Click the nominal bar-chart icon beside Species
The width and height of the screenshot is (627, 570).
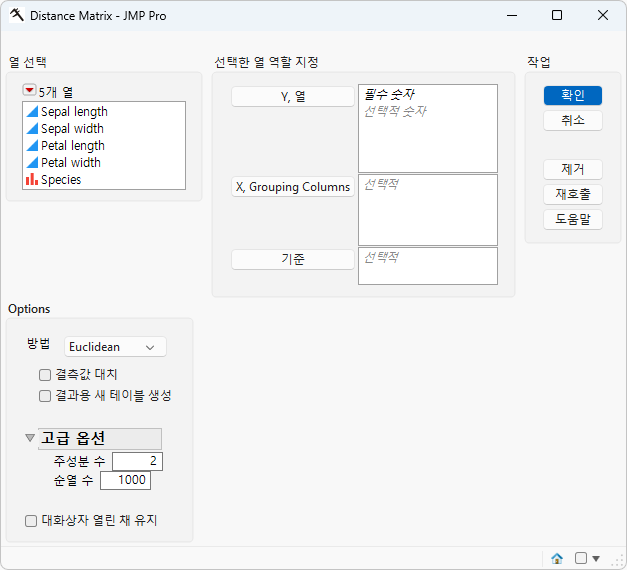[32, 179]
